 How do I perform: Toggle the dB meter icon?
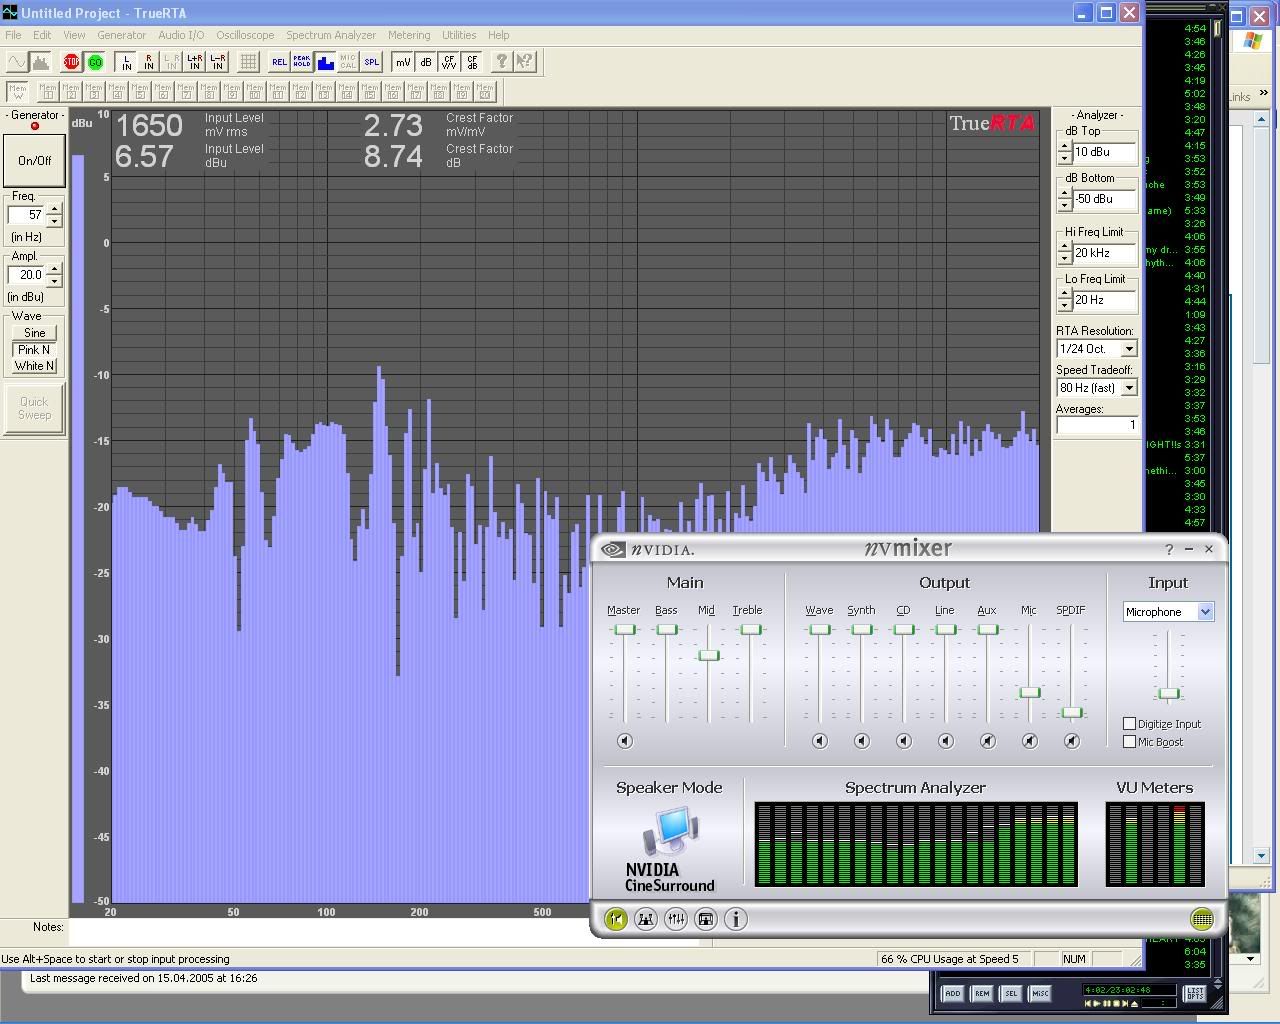pos(425,62)
